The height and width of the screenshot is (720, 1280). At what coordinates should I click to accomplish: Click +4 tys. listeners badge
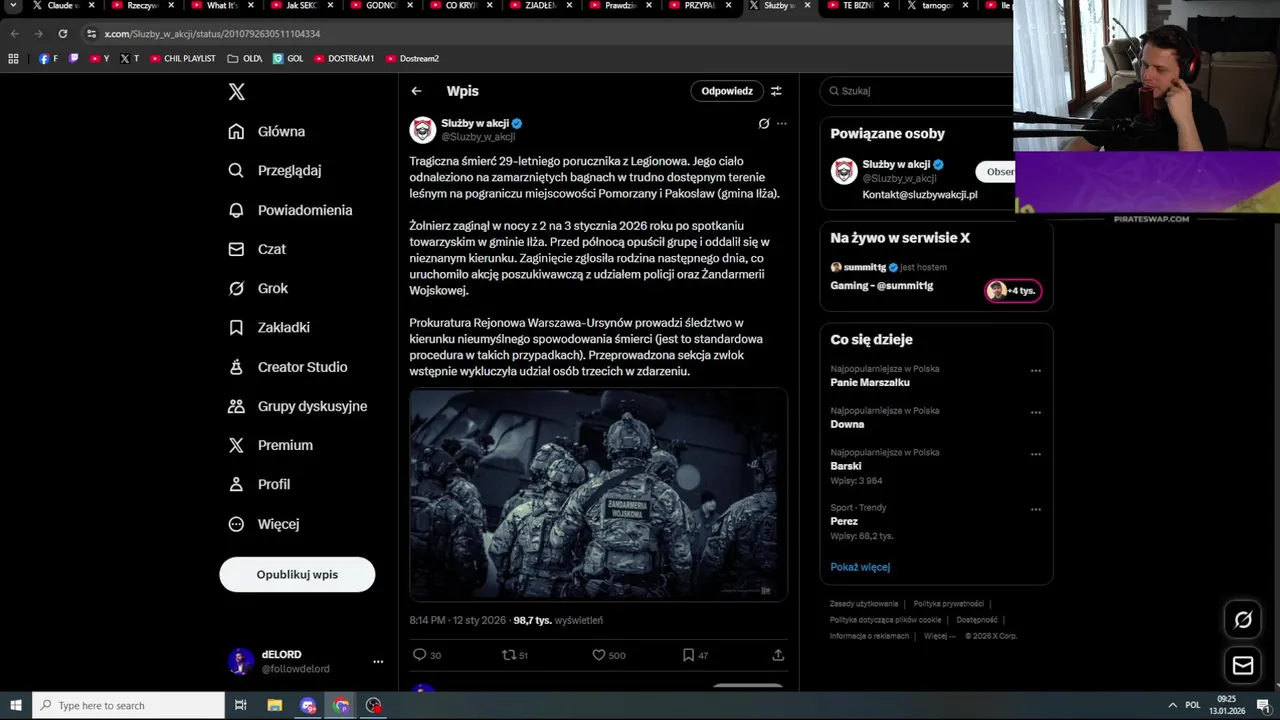(x=1014, y=291)
